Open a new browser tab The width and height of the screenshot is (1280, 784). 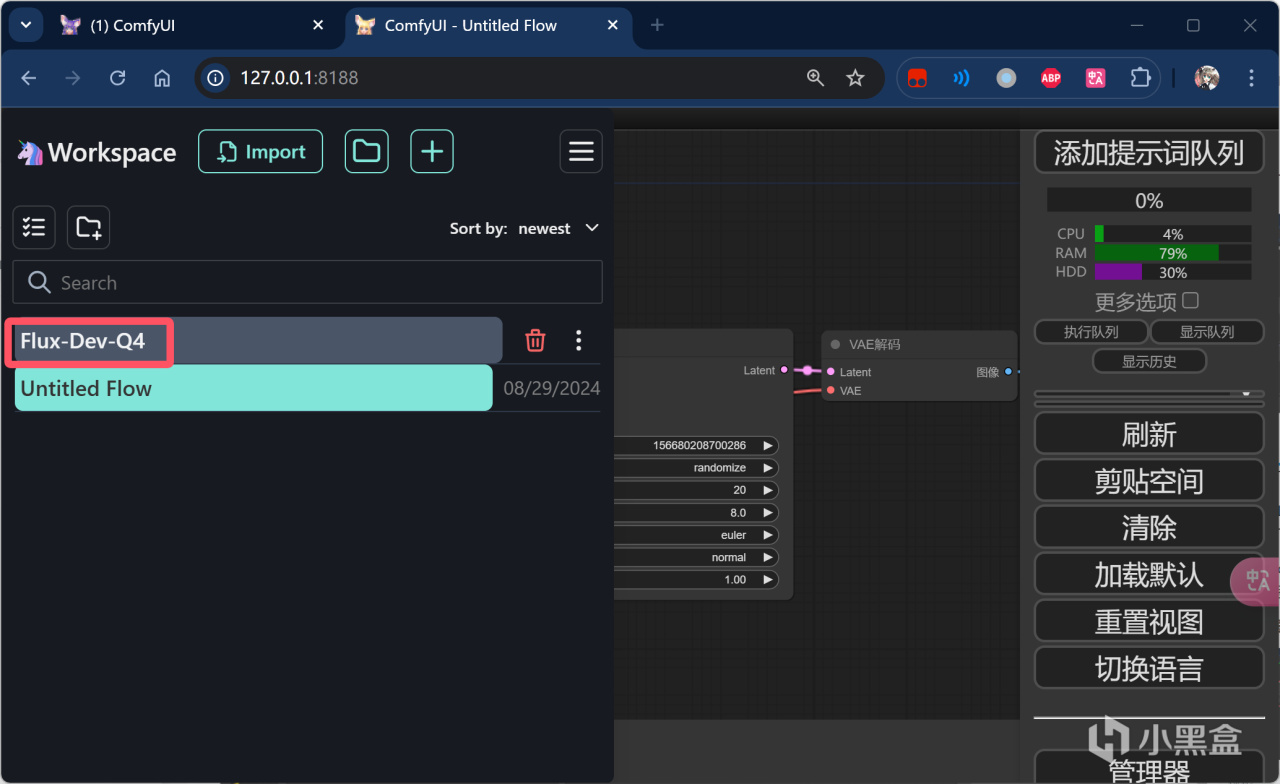tap(657, 25)
